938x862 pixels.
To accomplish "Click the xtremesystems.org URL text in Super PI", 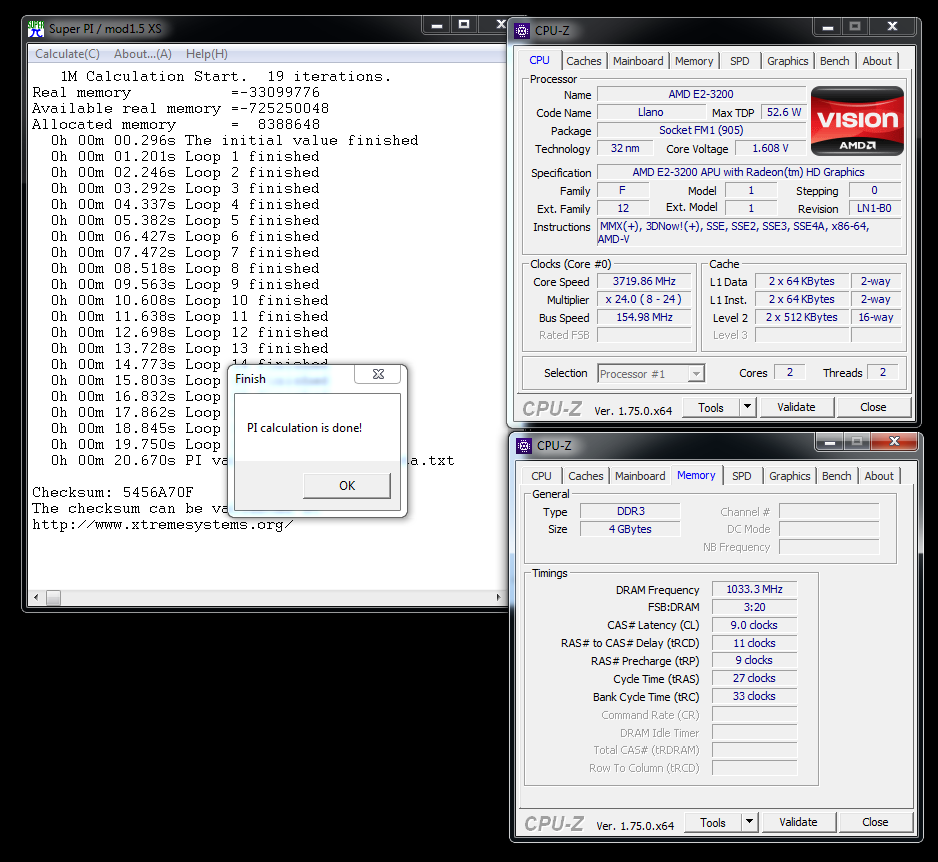I will [x=163, y=525].
